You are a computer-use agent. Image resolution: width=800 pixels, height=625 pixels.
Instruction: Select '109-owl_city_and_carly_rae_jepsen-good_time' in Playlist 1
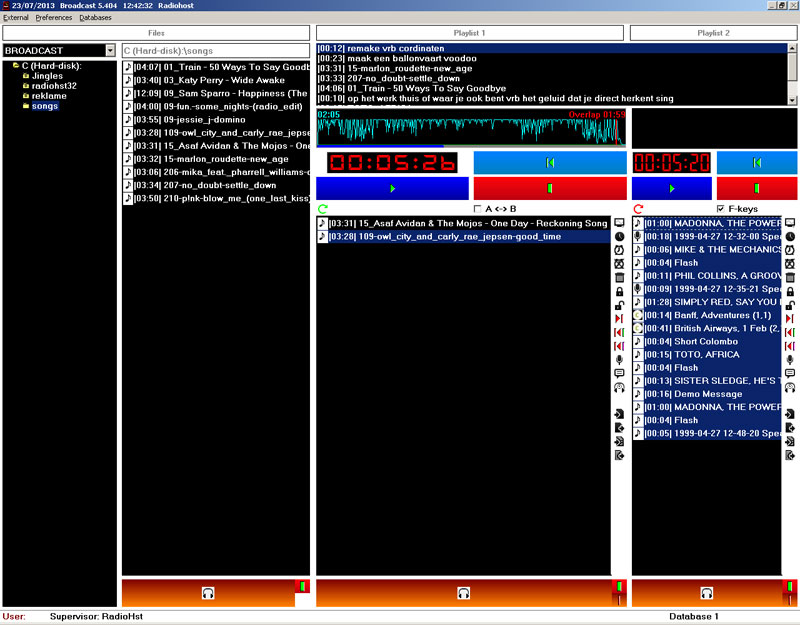click(463, 237)
